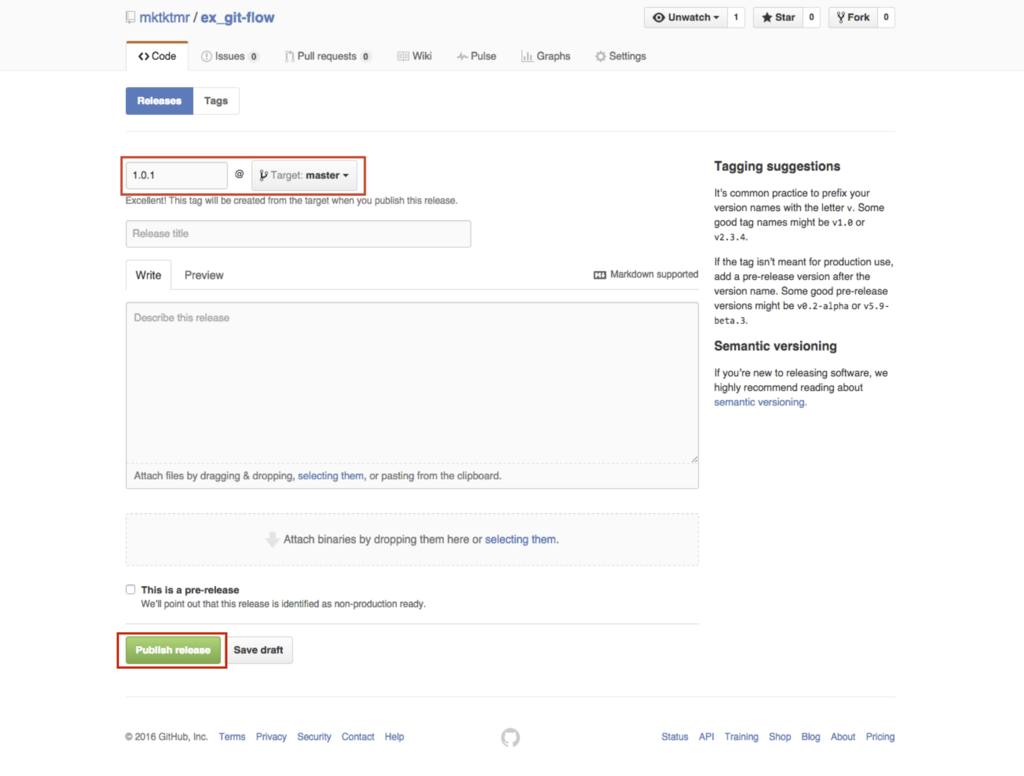Open the ex_git-flow repository link
Screen dimensions: 1024x776
pos(237,18)
